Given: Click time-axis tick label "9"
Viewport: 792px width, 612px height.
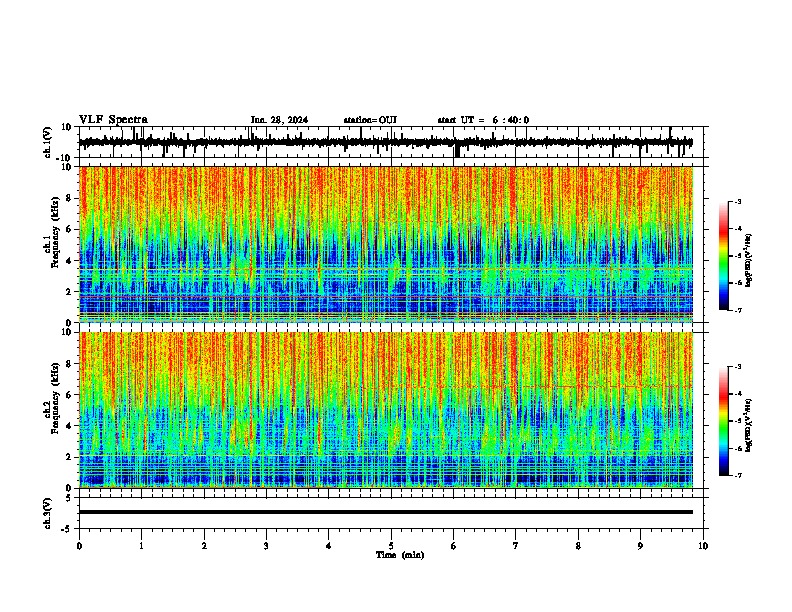Looking at the screenshot, I should pos(640,546).
